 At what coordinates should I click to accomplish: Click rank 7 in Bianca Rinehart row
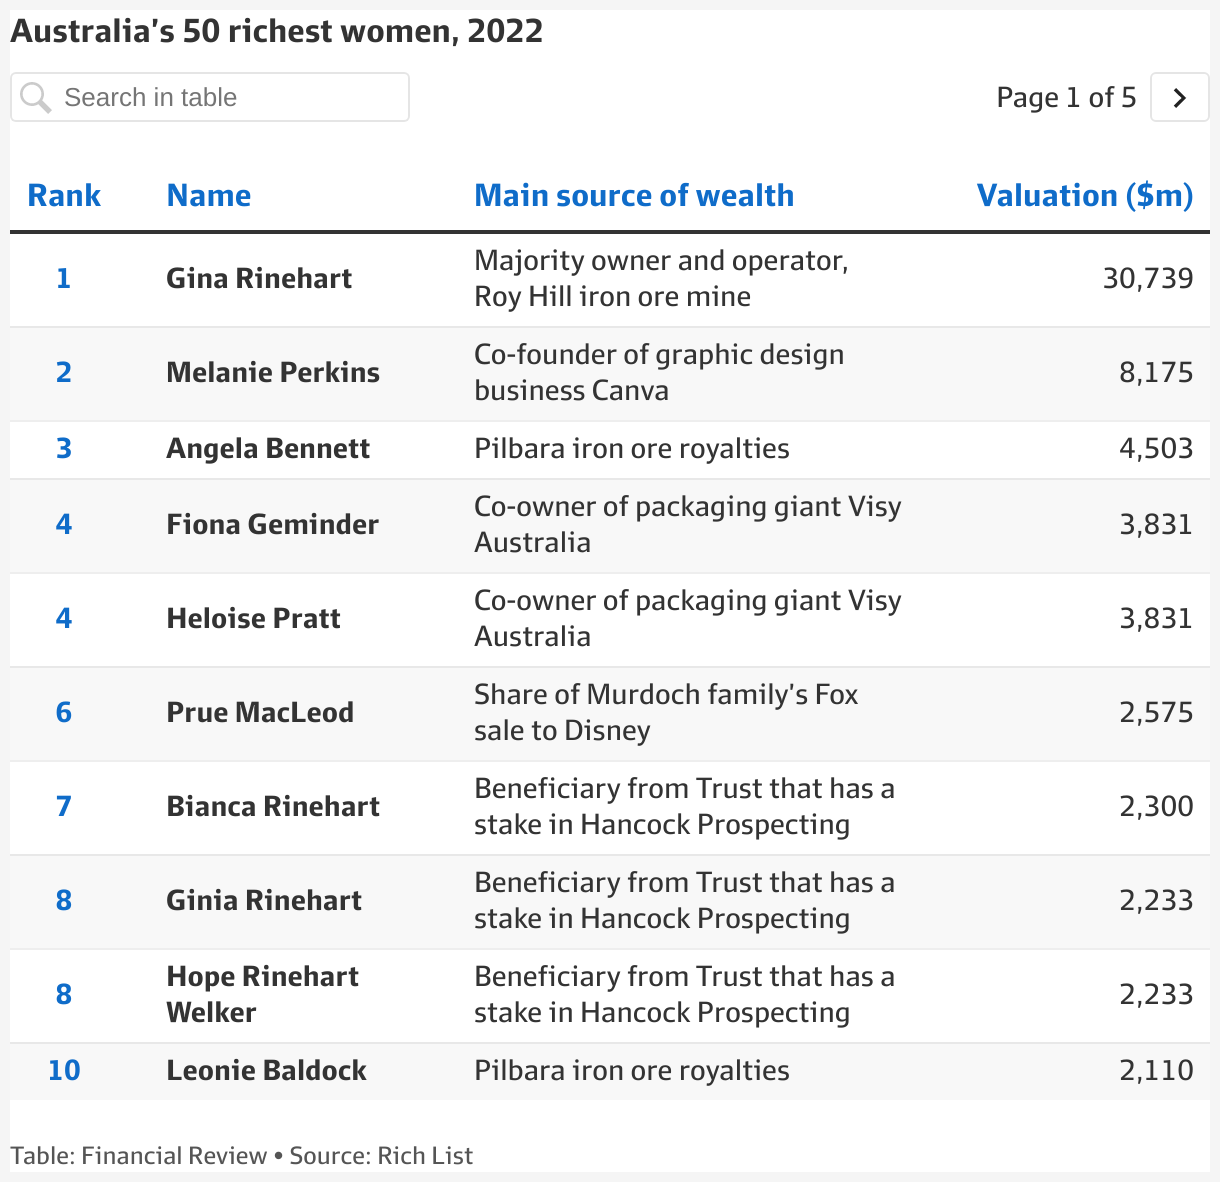pyautogui.click(x=64, y=806)
